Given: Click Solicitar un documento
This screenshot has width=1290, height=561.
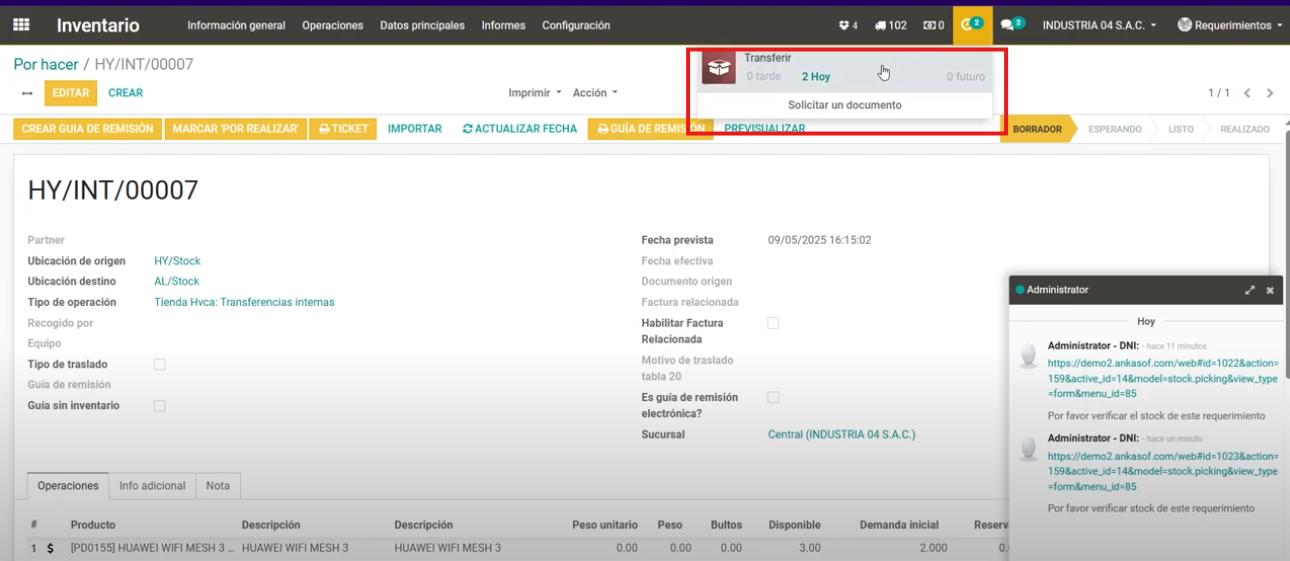Looking at the screenshot, I should click(845, 105).
